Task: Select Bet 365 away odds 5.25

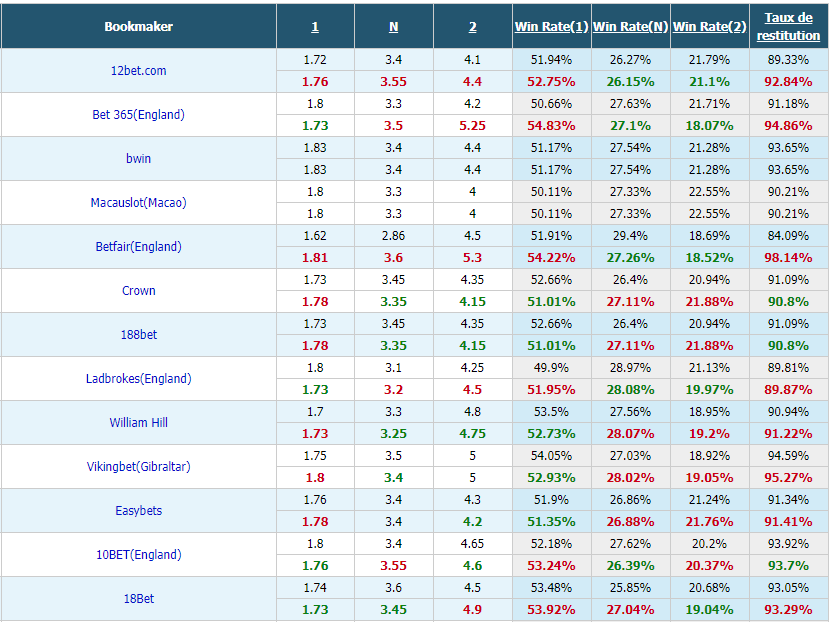Action: [472, 125]
